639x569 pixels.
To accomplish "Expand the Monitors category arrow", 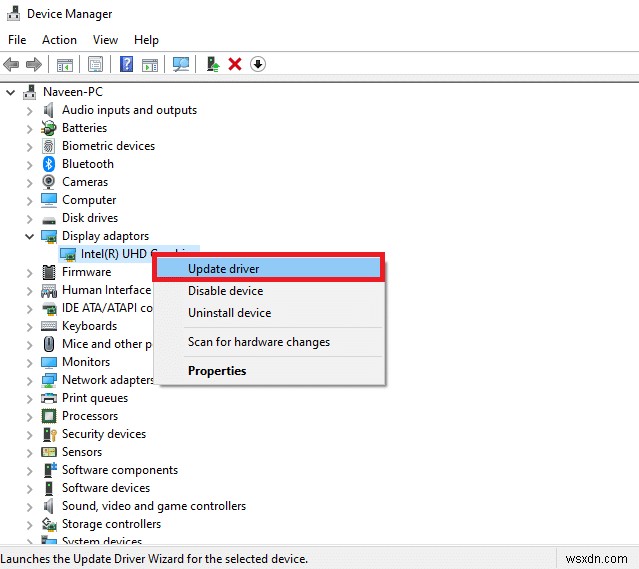I will (x=29, y=363).
